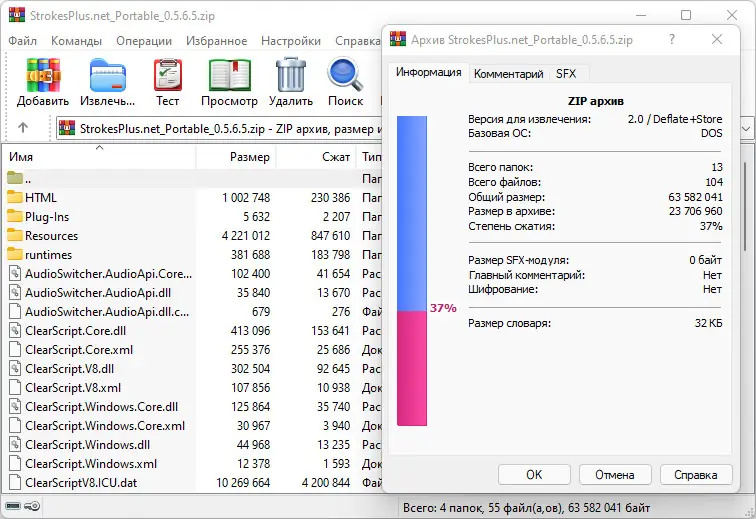Select the HTML folder icon

click(x=15, y=197)
